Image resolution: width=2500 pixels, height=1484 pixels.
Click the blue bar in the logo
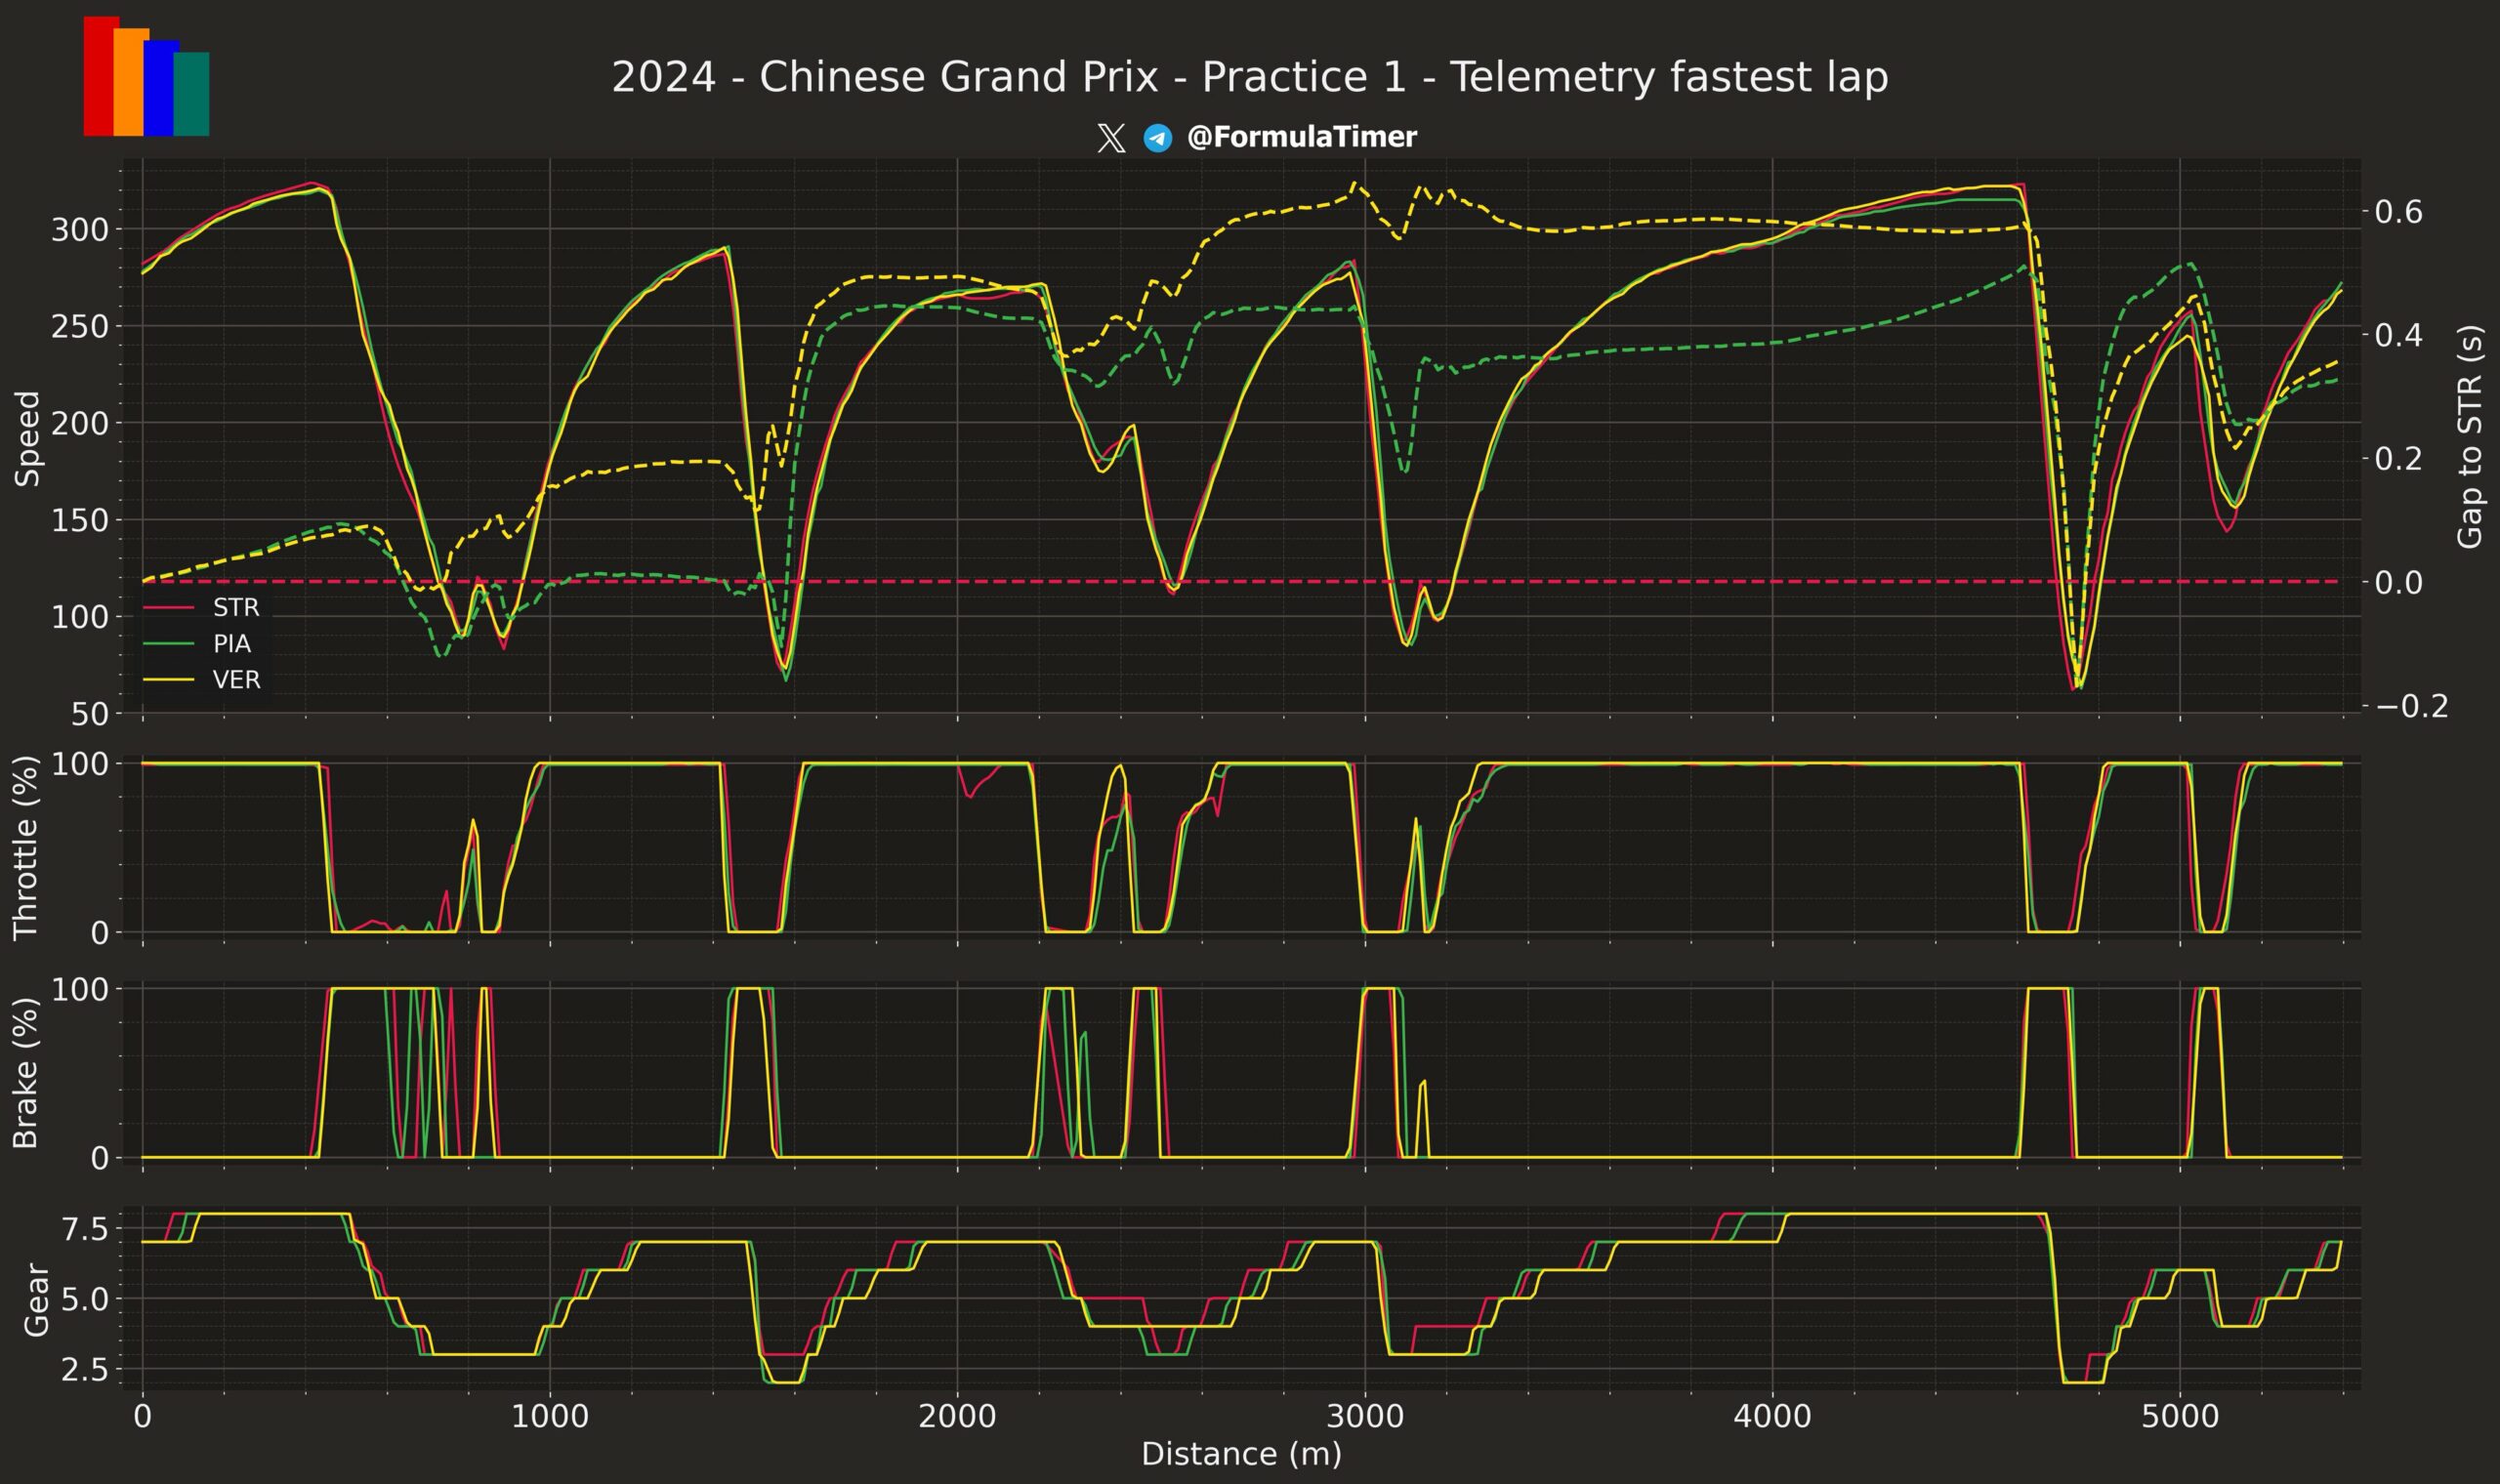[159, 88]
